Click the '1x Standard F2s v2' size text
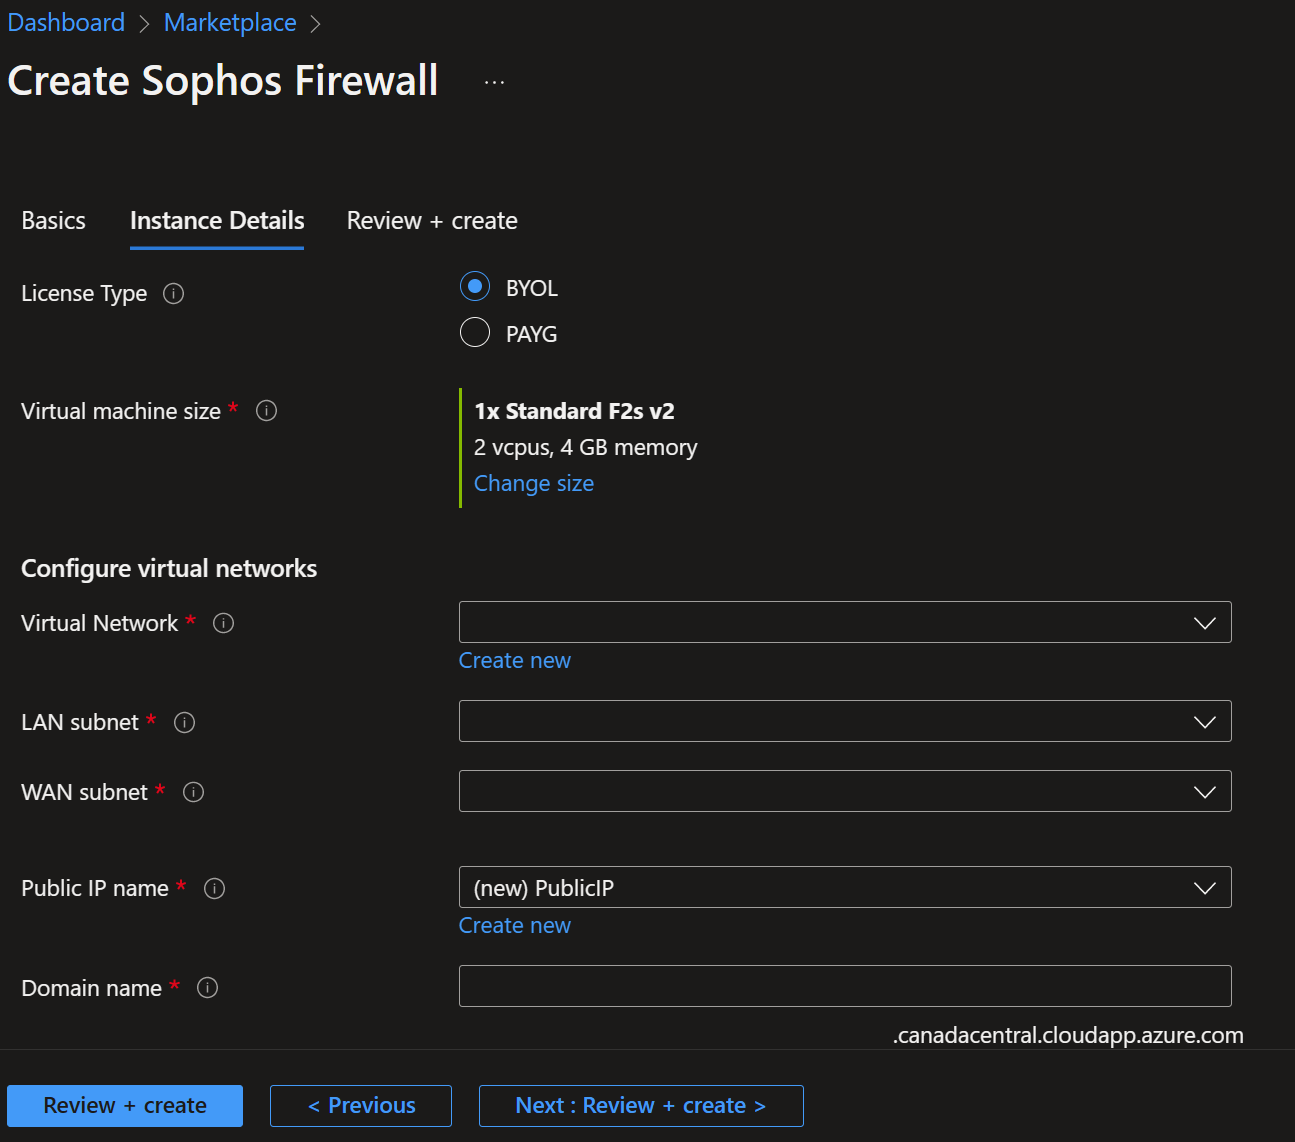The image size is (1295, 1142). coord(574,411)
